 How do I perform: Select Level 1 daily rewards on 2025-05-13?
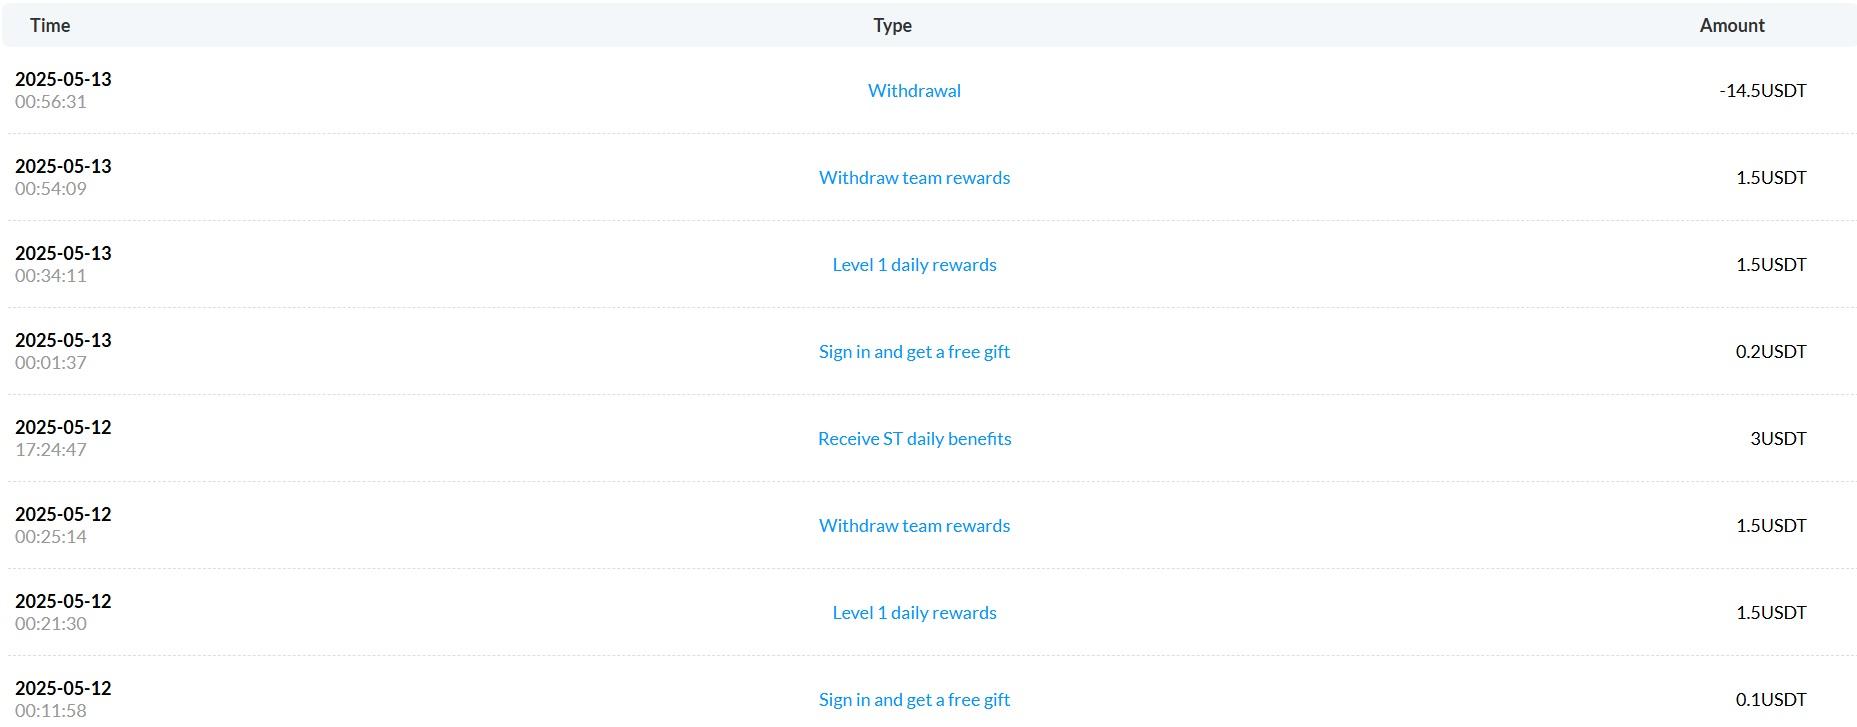914,264
